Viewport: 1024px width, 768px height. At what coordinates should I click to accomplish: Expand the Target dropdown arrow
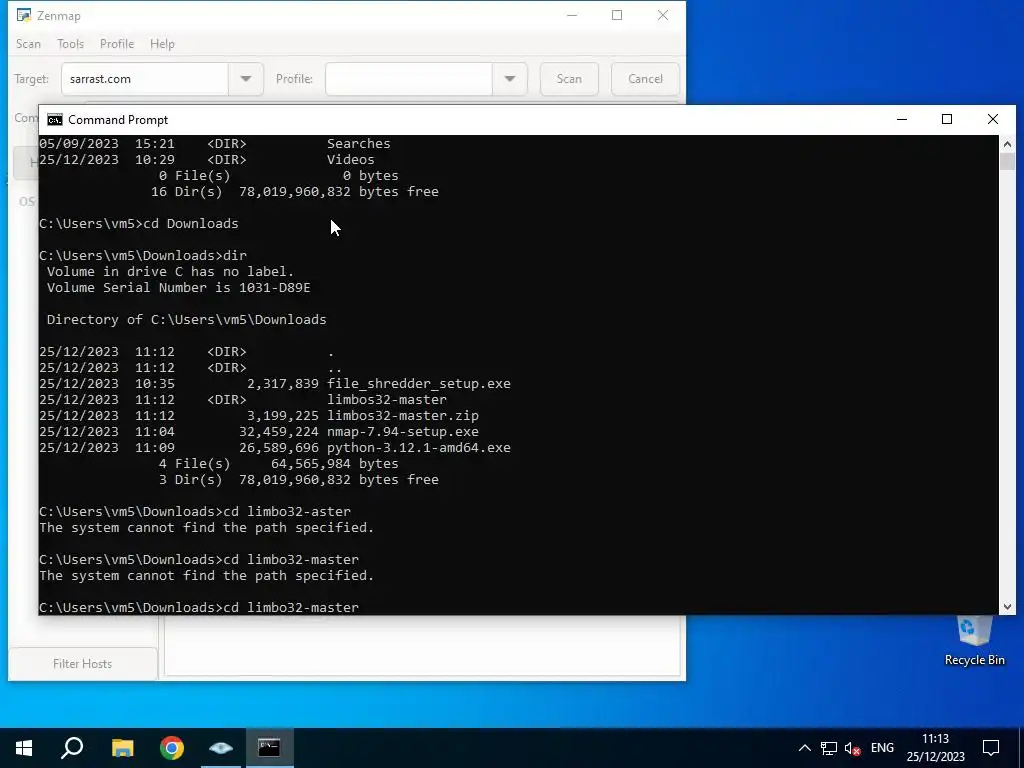(246, 79)
